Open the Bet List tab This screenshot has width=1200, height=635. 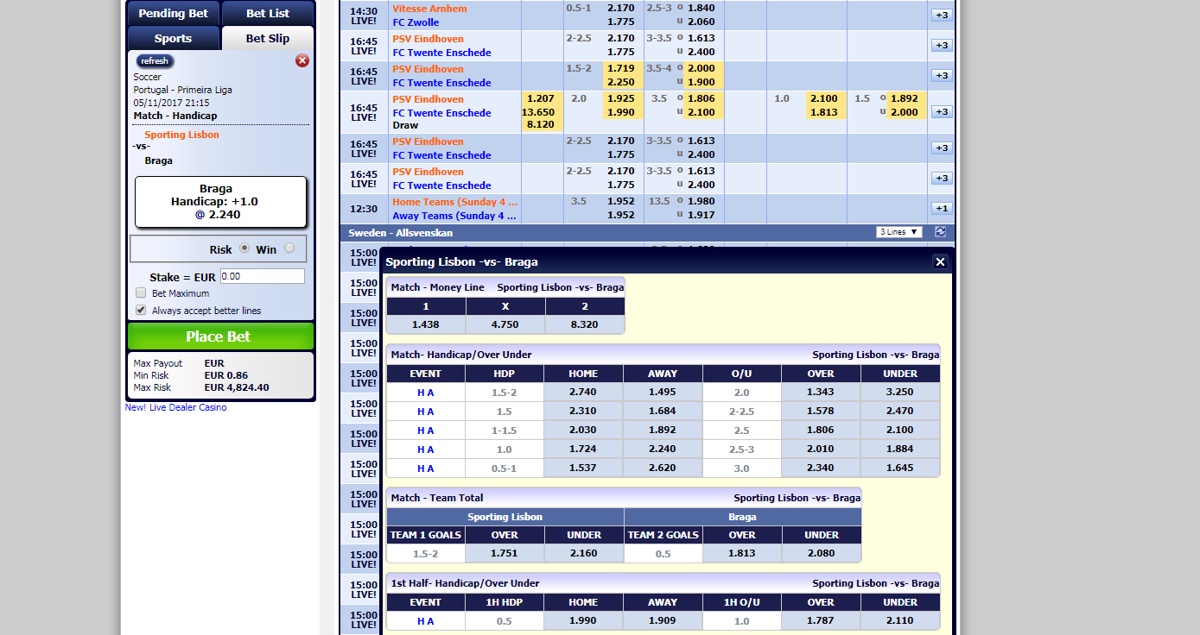coord(267,13)
